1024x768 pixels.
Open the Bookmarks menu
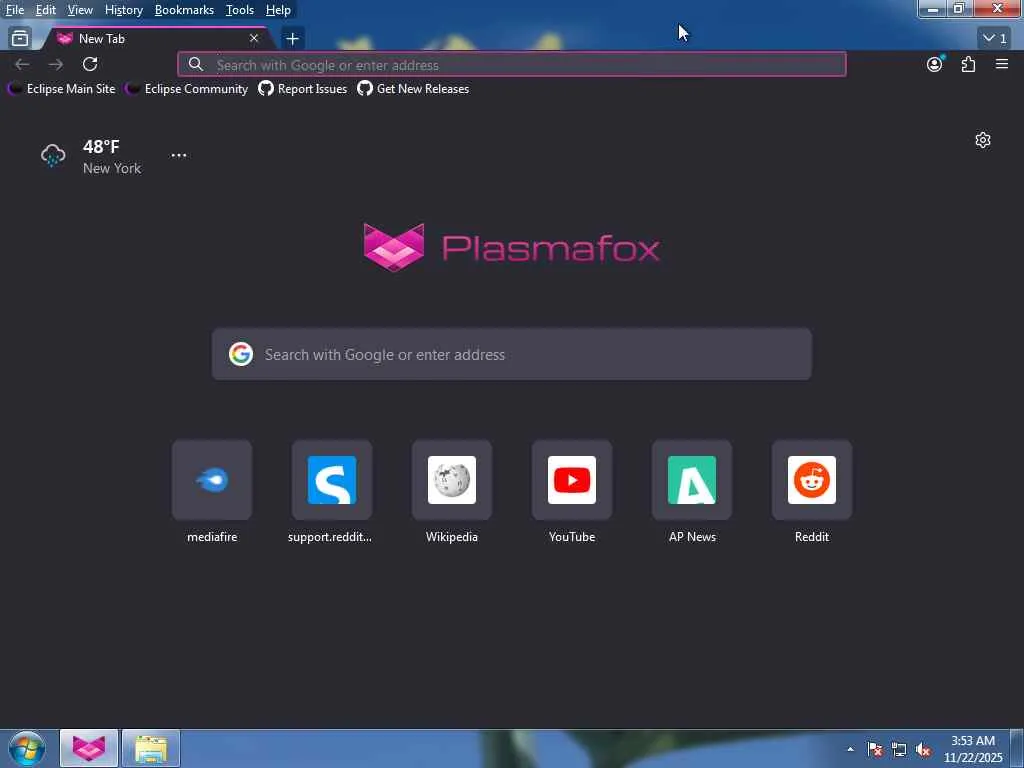click(184, 10)
